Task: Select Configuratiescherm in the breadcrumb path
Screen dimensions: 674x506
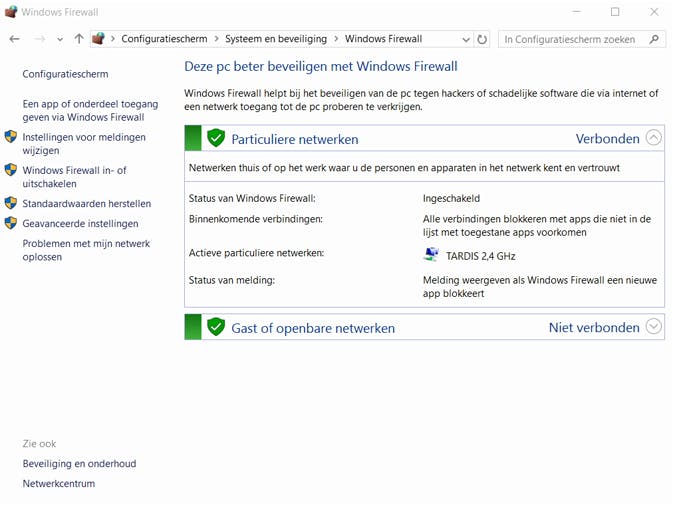Action: coord(164,39)
